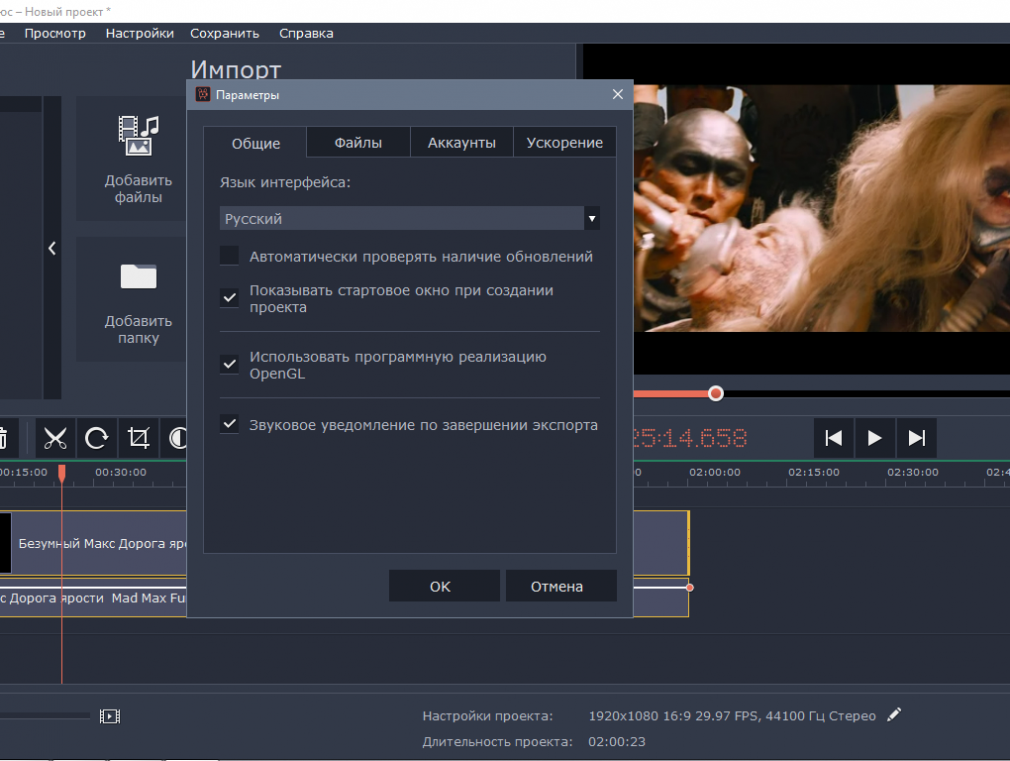Open the color adjustment half-circle tool
The image size is (1010, 761).
(177, 439)
